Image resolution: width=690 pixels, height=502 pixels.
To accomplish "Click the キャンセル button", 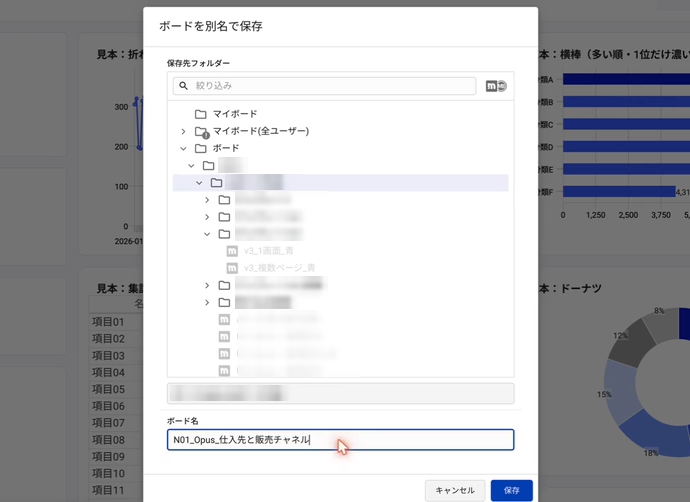I will click(455, 490).
